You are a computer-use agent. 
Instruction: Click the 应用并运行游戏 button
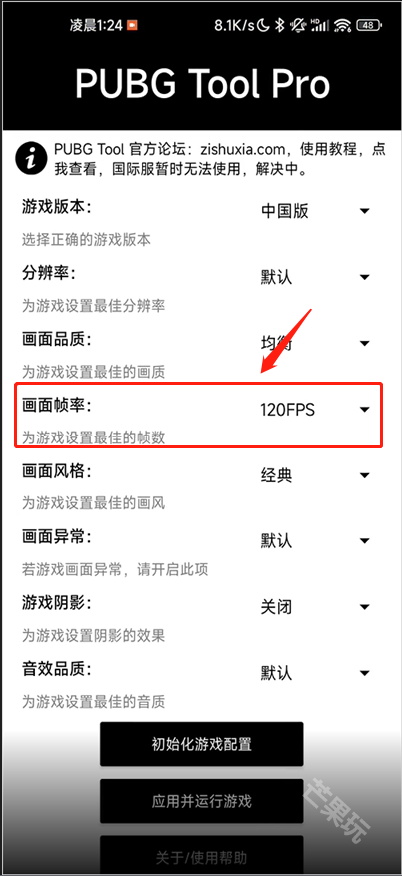(202, 801)
